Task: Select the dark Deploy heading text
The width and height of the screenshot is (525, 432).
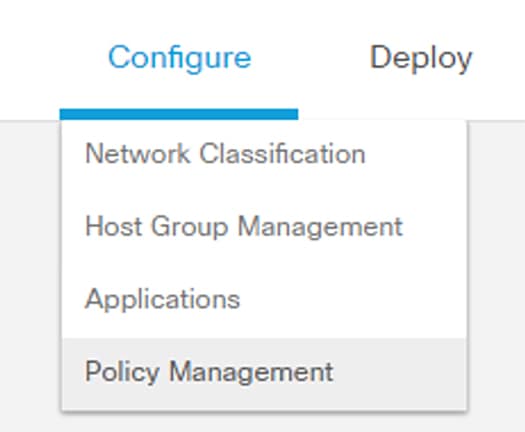Action: pos(421,59)
